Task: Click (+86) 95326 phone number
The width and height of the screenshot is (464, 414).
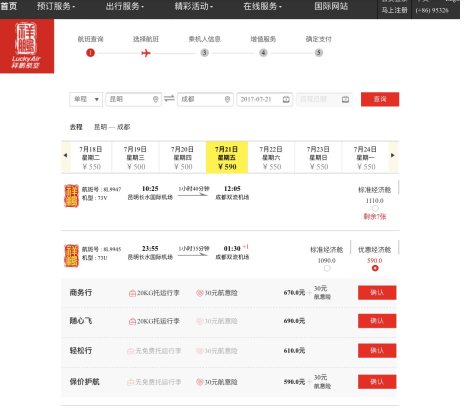Action: tap(432, 10)
